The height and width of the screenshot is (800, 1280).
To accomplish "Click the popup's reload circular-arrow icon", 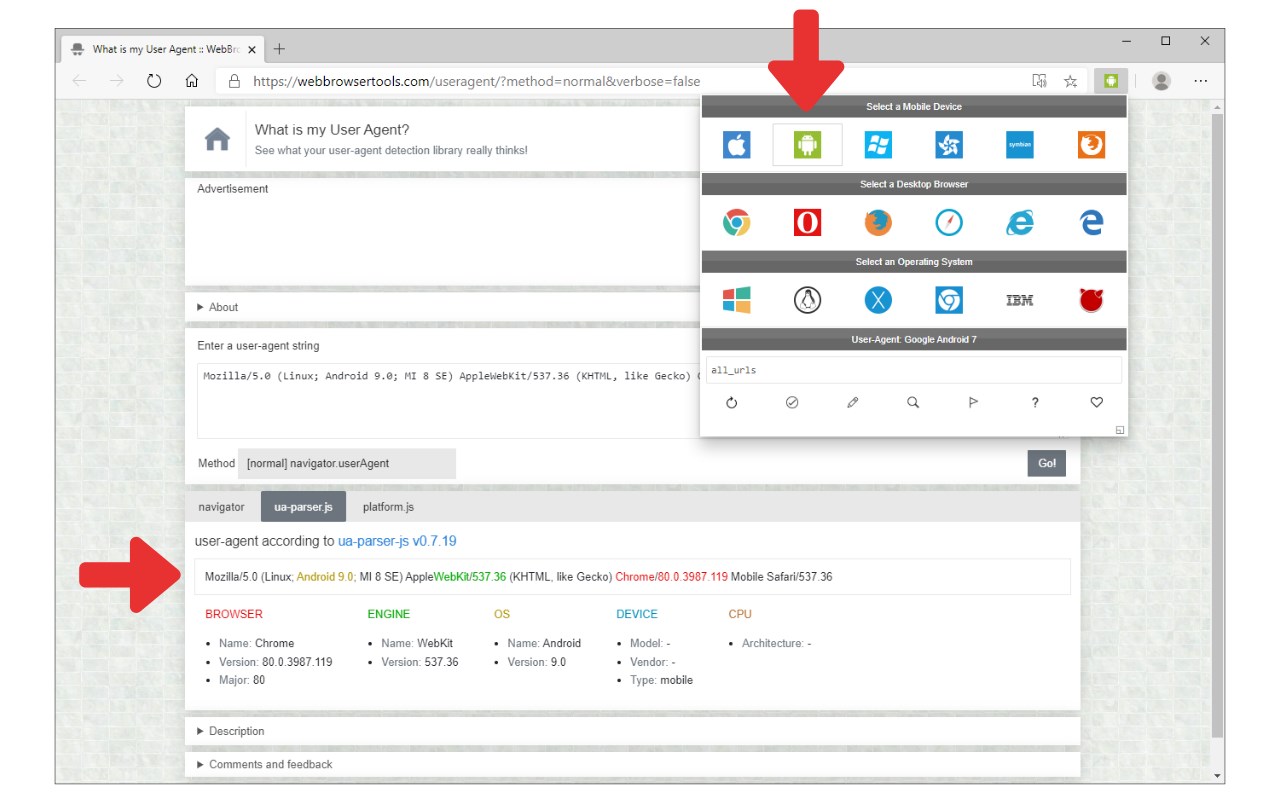I will coord(731,402).
